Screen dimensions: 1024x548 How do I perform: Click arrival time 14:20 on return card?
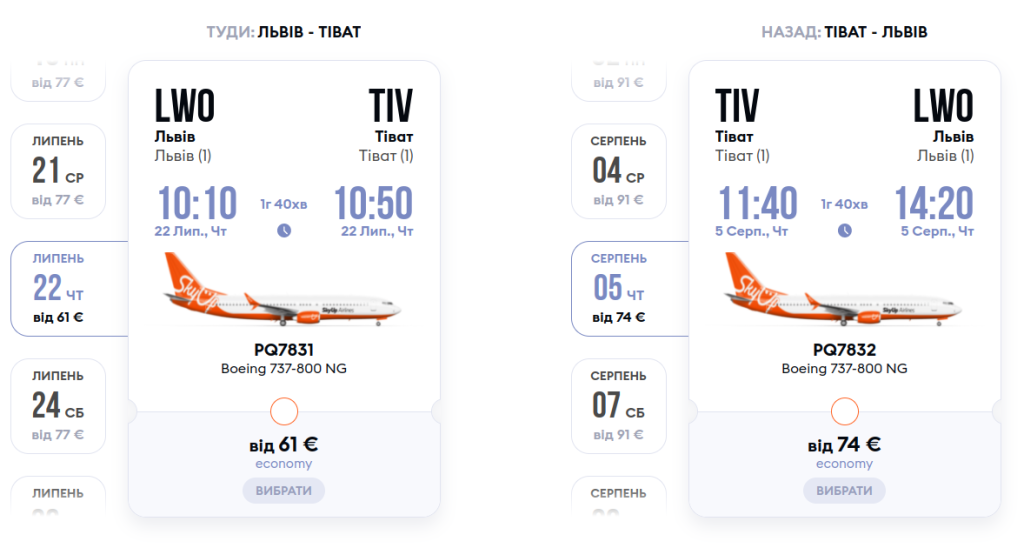click(x=933, y=204)
